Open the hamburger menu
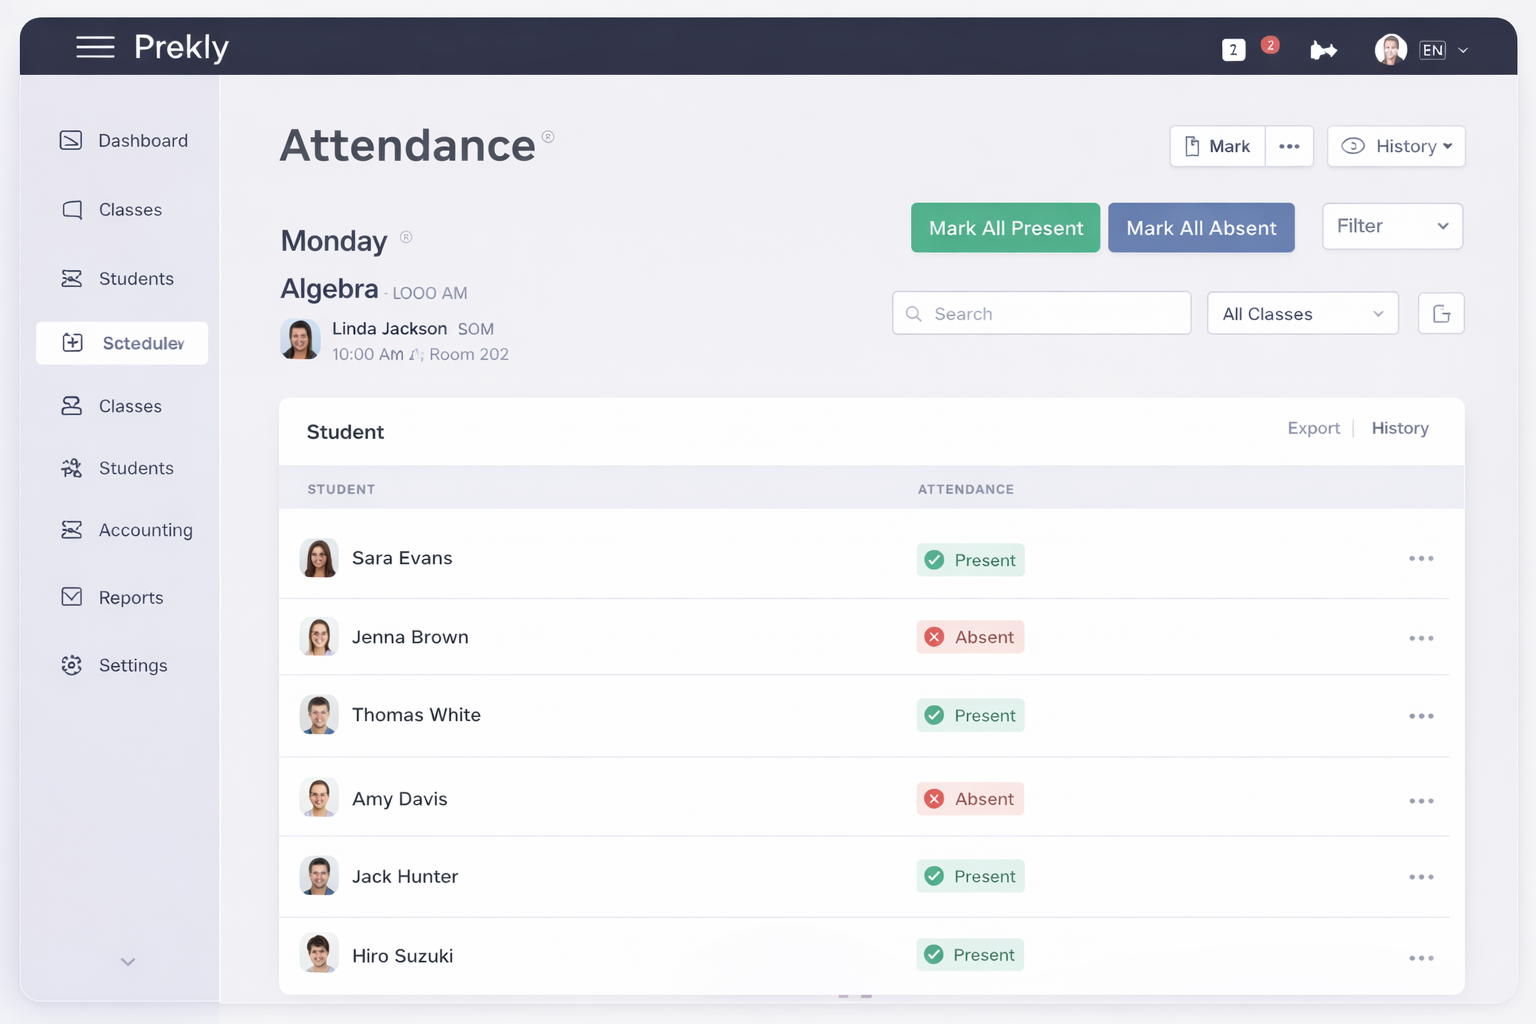The height and width of the screenshot is (1024, 1536). point(96,46)
